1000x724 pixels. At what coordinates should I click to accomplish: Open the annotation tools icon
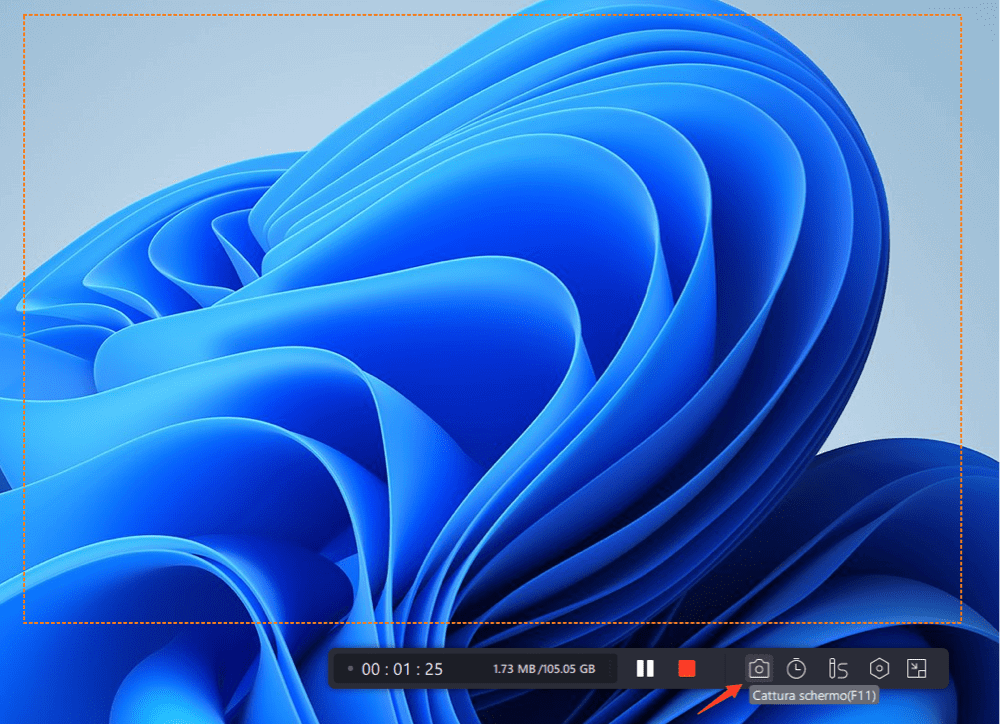(837, 669)
